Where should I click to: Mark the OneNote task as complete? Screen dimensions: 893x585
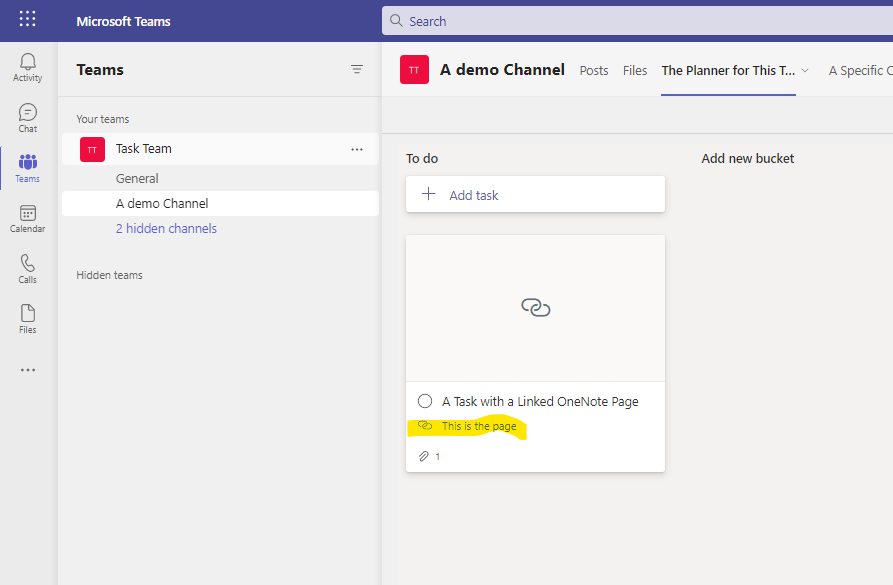click(425, 401)
